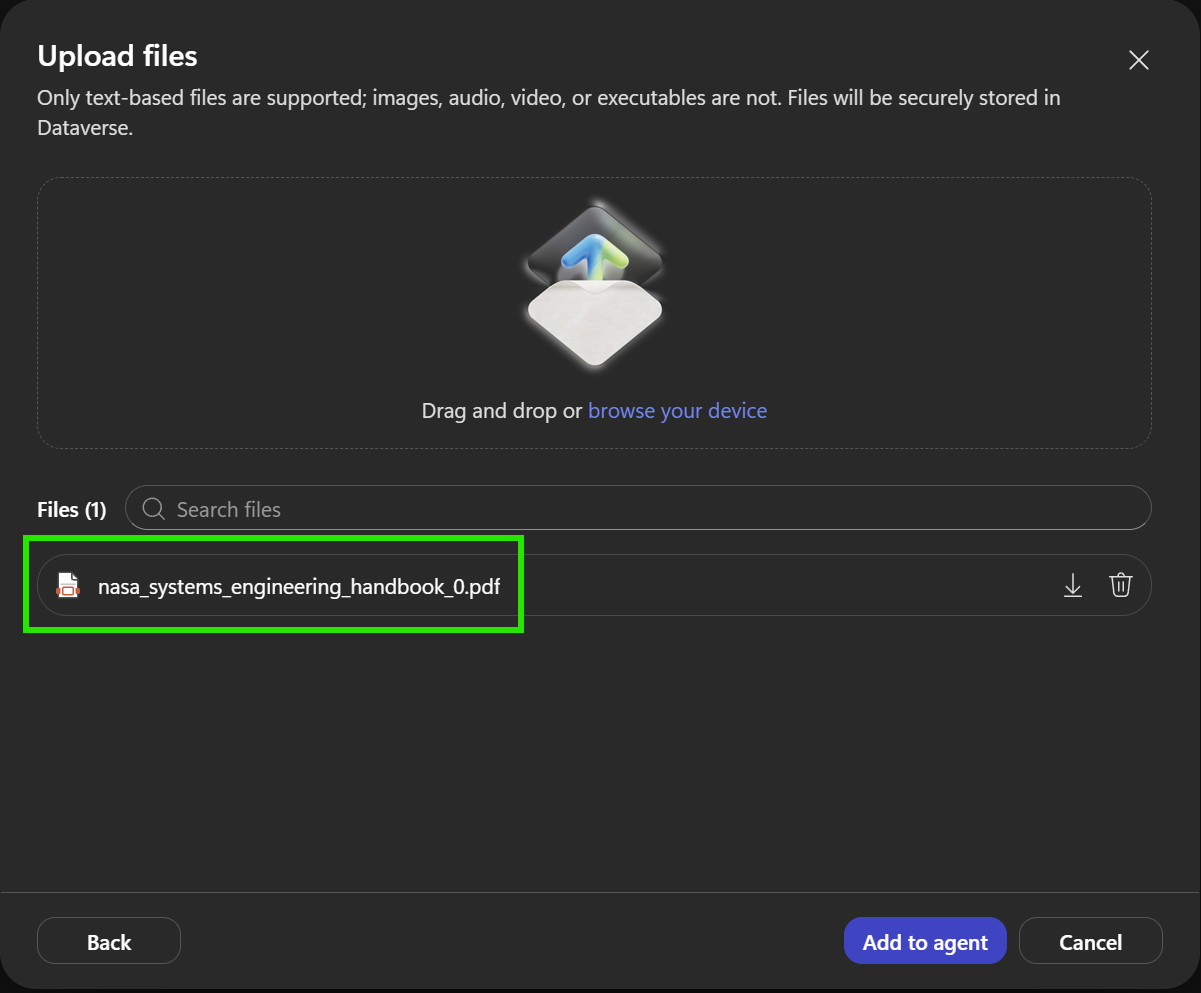
Task: Click the PDF file type icon
Action: point(67,585)
